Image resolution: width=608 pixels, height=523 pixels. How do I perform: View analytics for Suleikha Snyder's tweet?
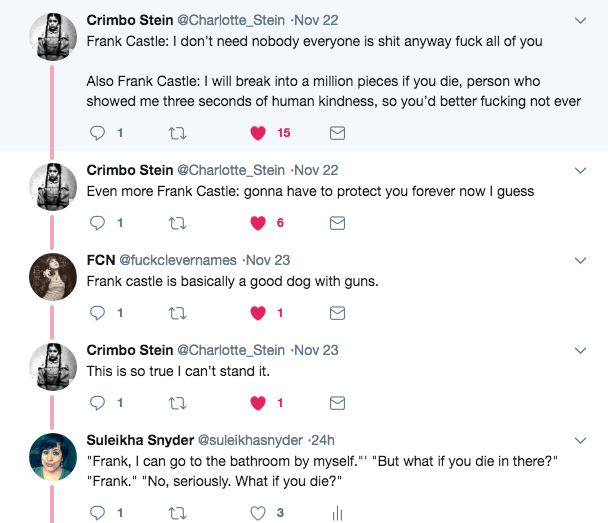tap(337, 513)
